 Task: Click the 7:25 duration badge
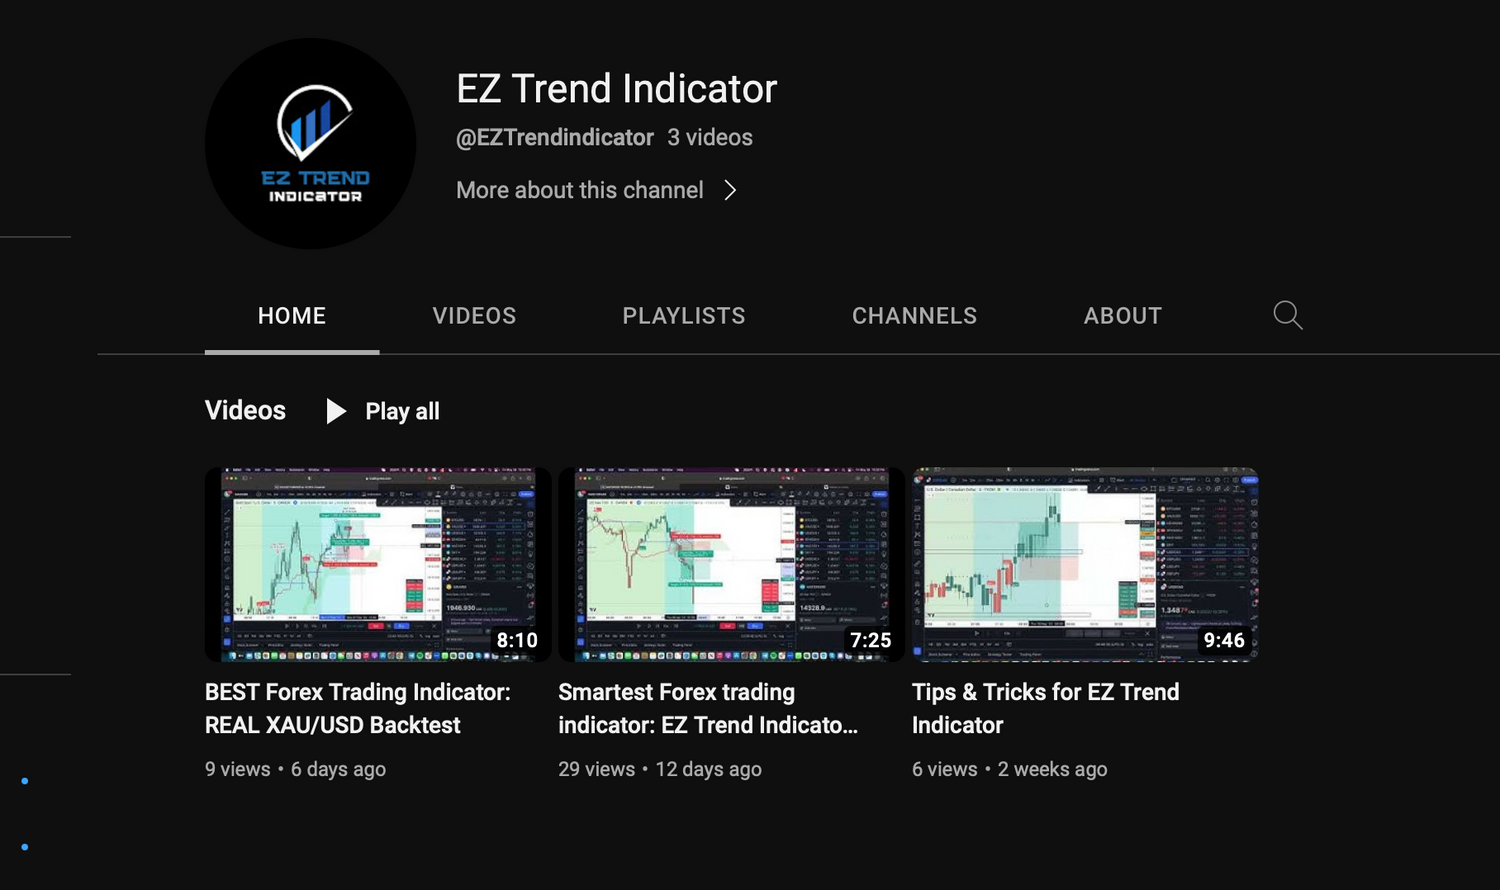pyautogui.click(x=870, y=640)
